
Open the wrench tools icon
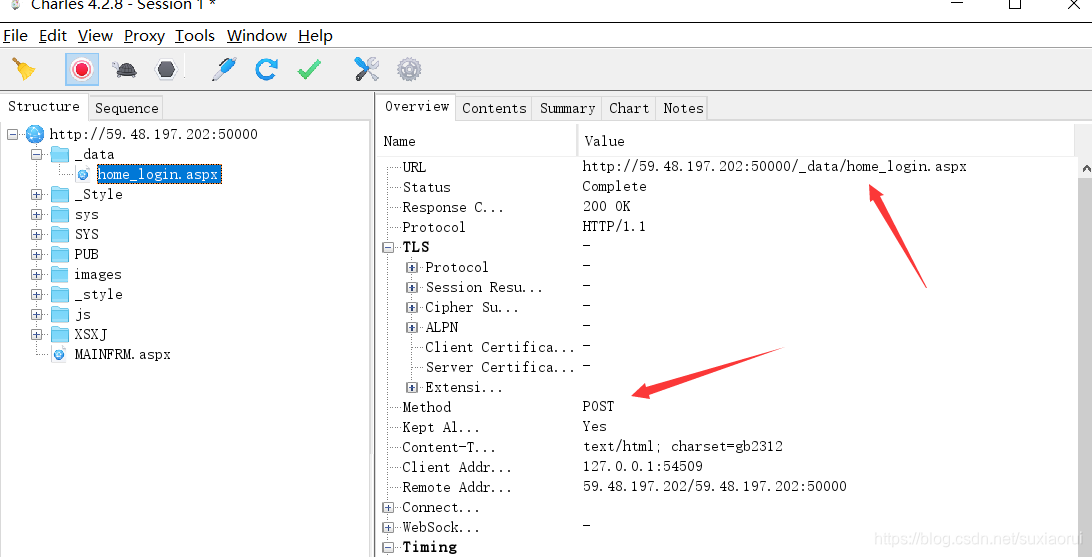pos(366,69)
